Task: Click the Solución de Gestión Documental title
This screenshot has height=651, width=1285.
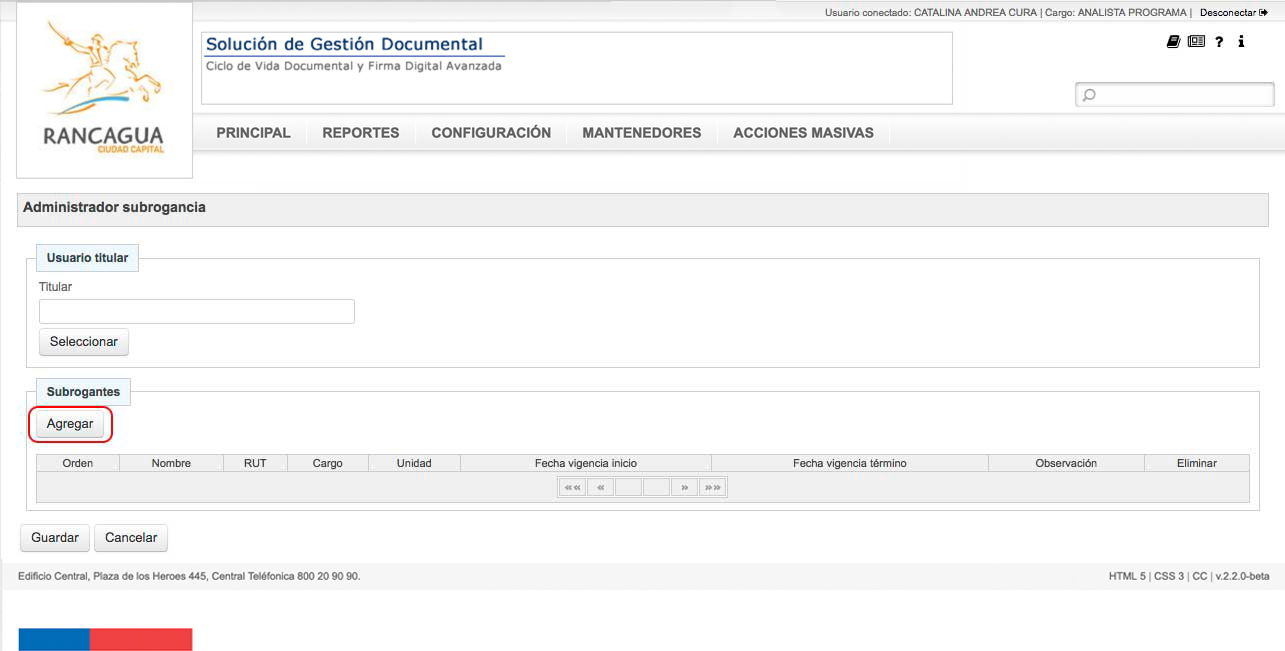Action: click(344, 44)
